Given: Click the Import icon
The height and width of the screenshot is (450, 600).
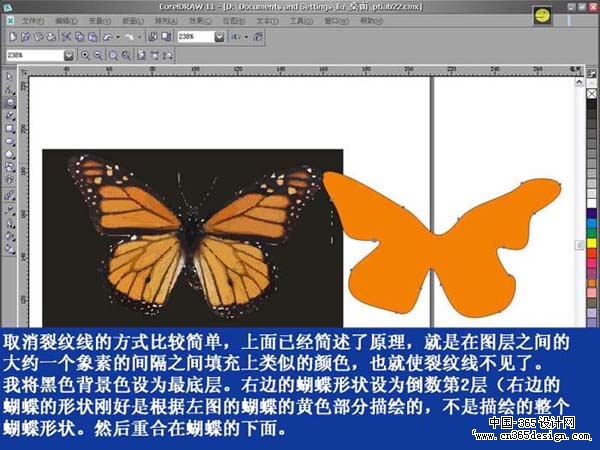Looking at the screenshot, I should point(153,37).
